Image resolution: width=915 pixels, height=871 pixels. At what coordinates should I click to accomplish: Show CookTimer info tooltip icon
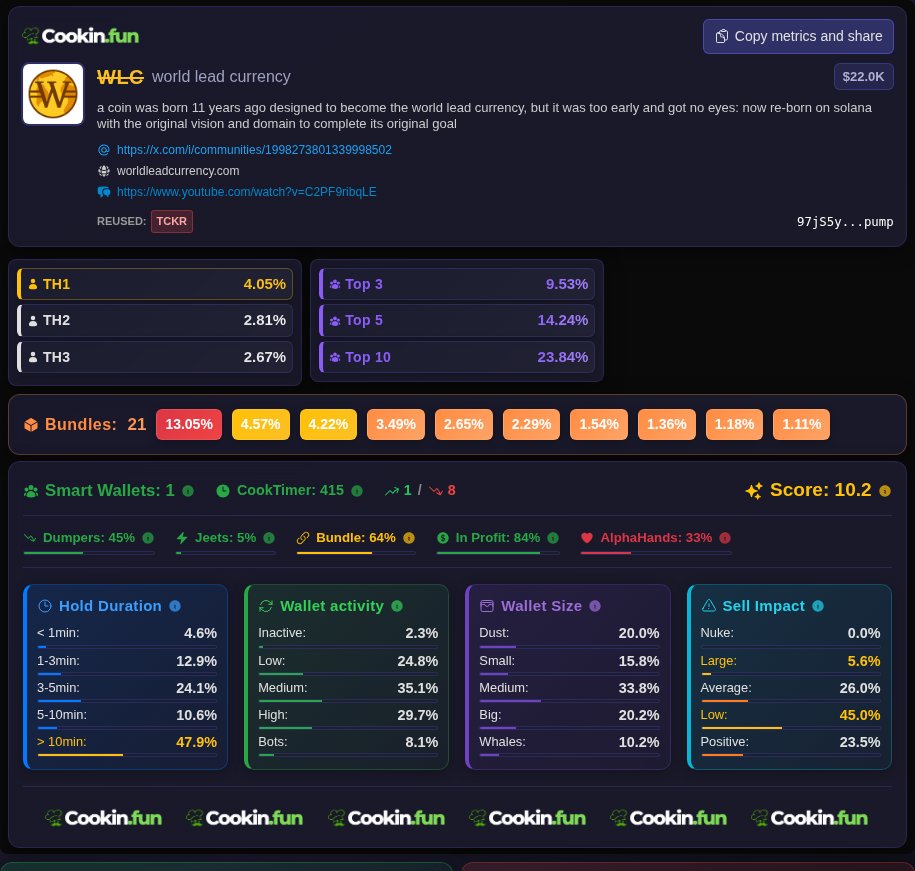point(357,491)
